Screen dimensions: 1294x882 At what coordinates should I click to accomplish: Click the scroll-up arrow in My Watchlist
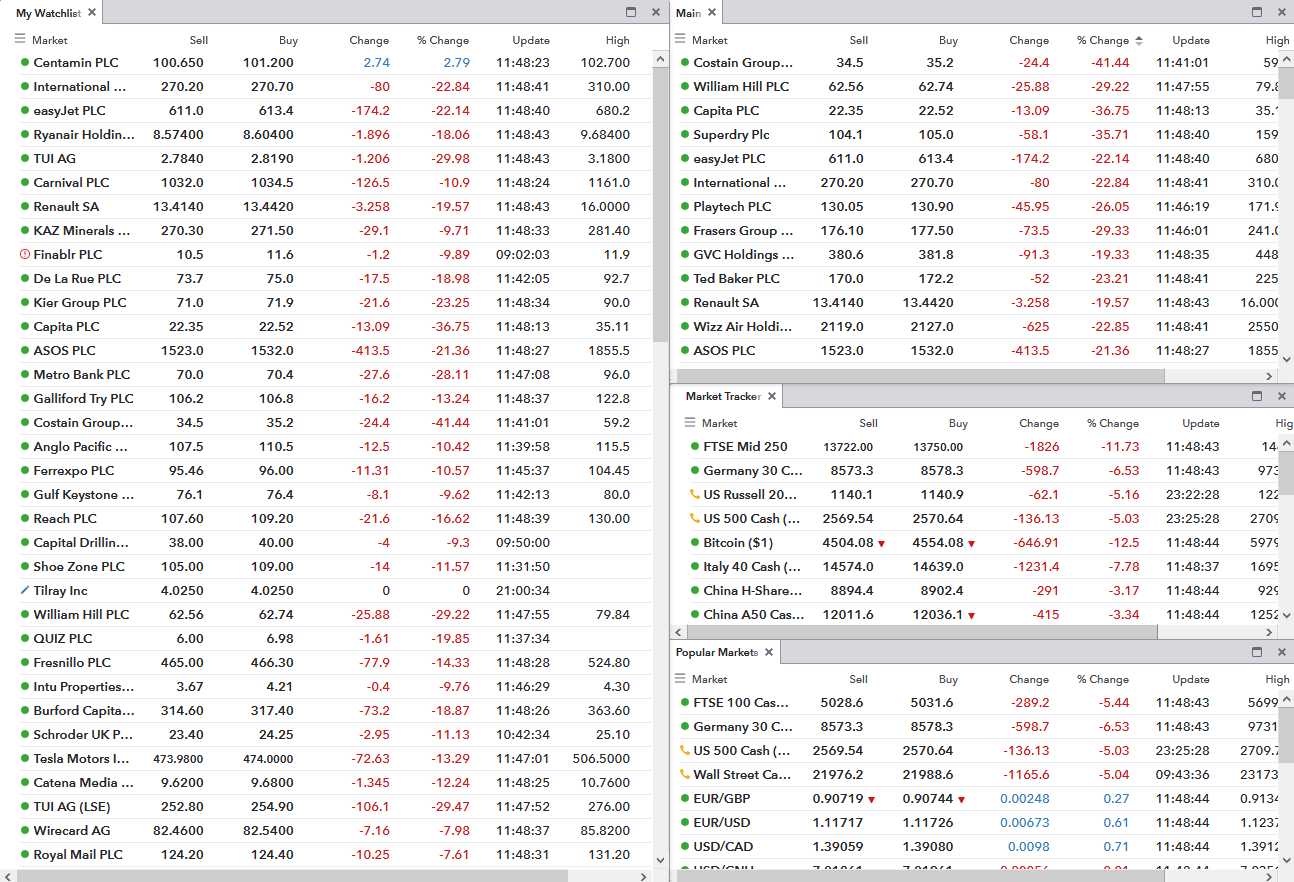click(659, 58)
